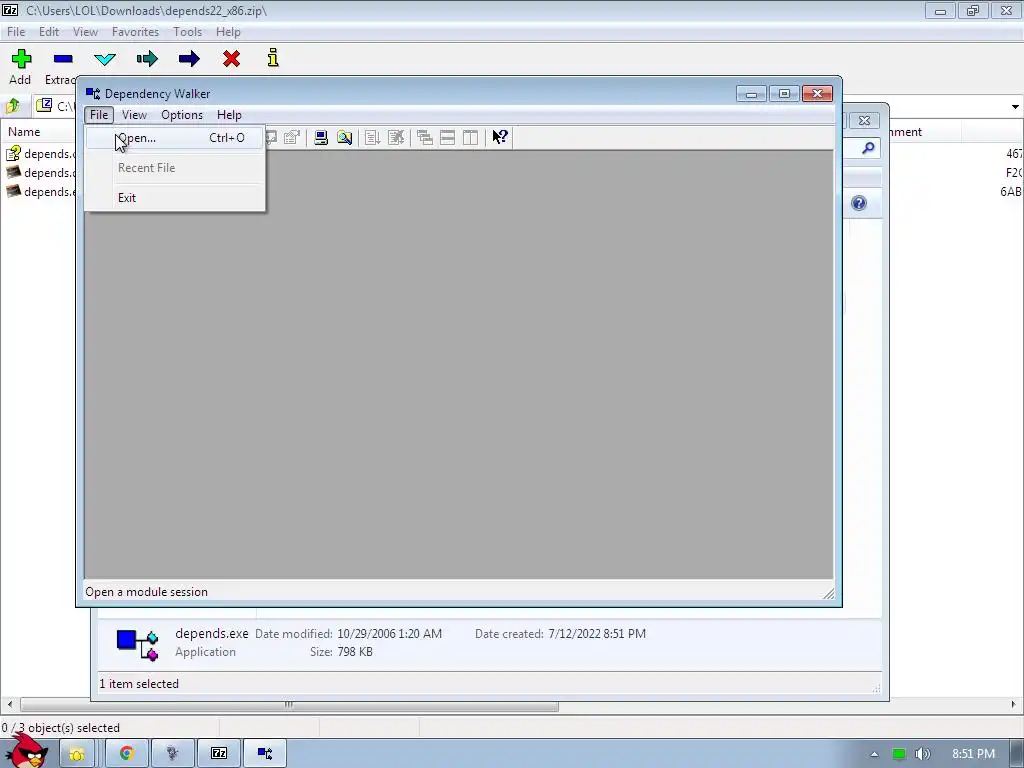
Task: Click the System Information computer icon
Action: [321, 137]
